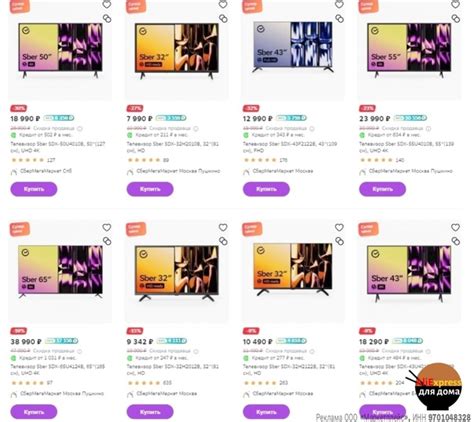The height and width of the screenshot is (422, 474).
Task: Add Sber 55" TV to comparison
Action: point(456,19)
